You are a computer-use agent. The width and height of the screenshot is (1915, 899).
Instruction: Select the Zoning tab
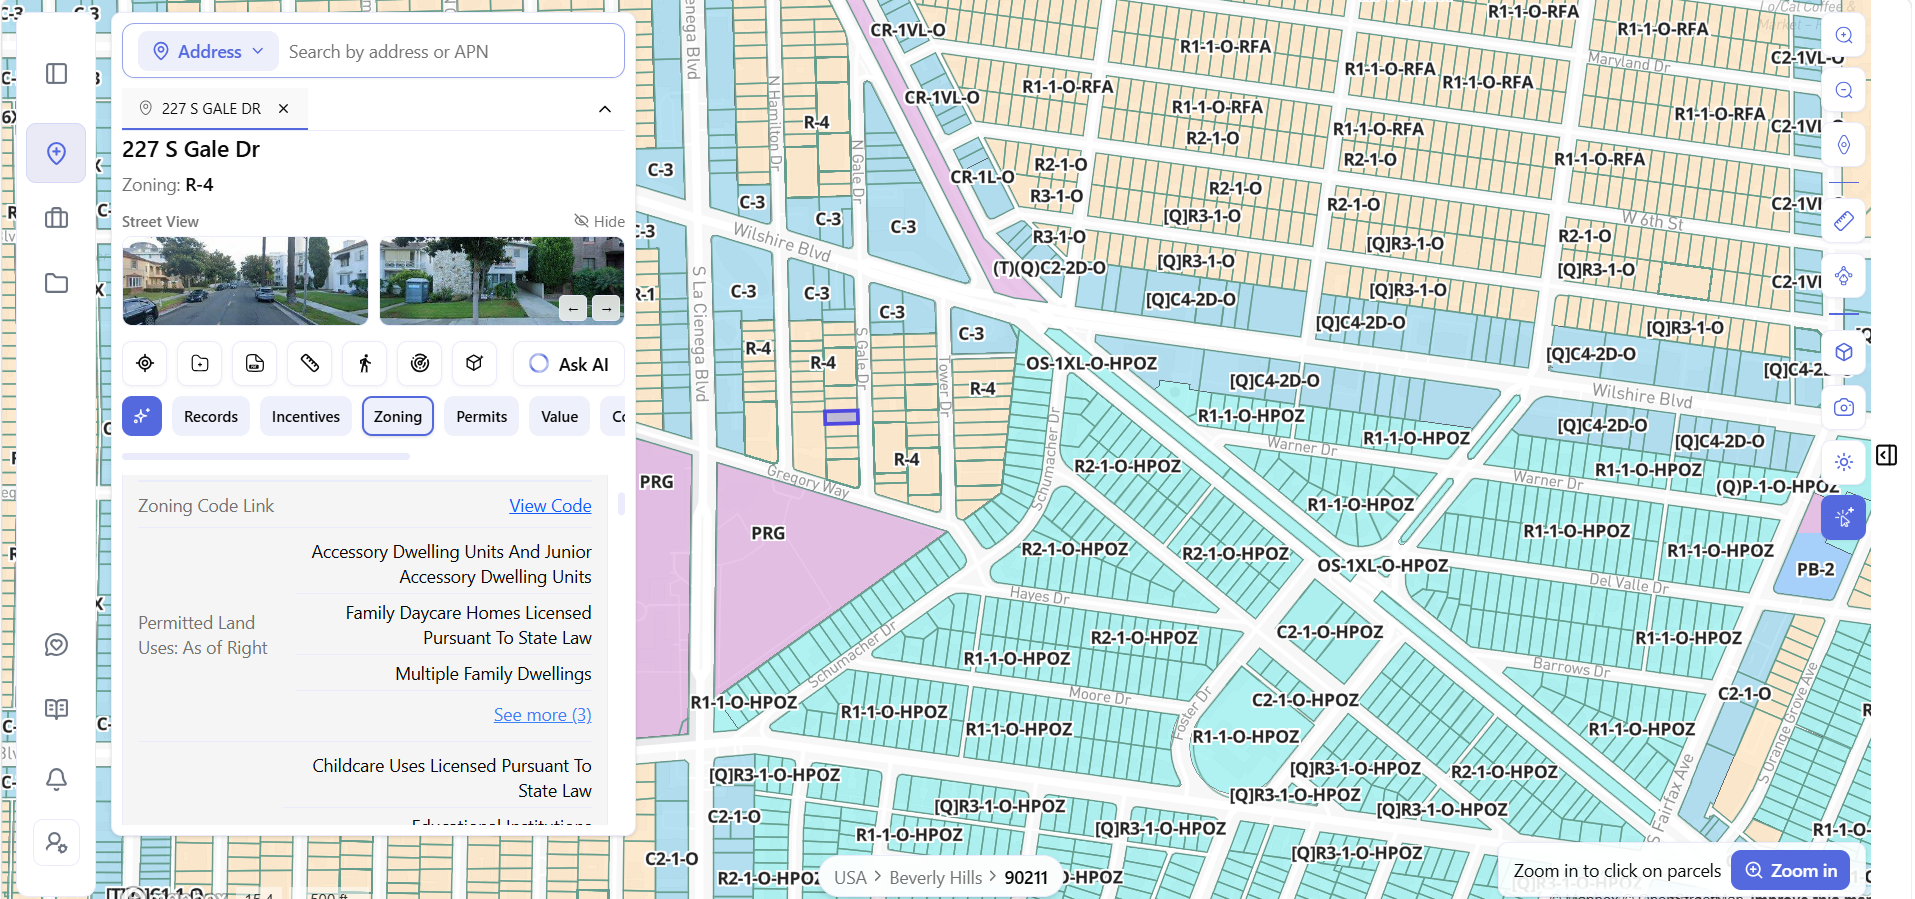[398, 416]
